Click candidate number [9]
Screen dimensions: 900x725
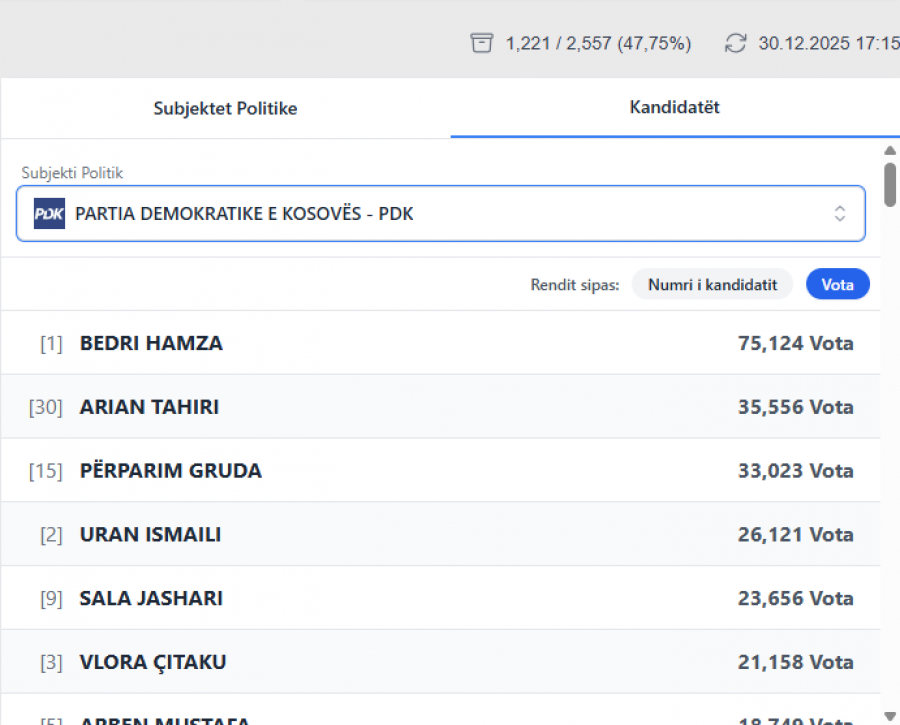(x=51, y=599)
